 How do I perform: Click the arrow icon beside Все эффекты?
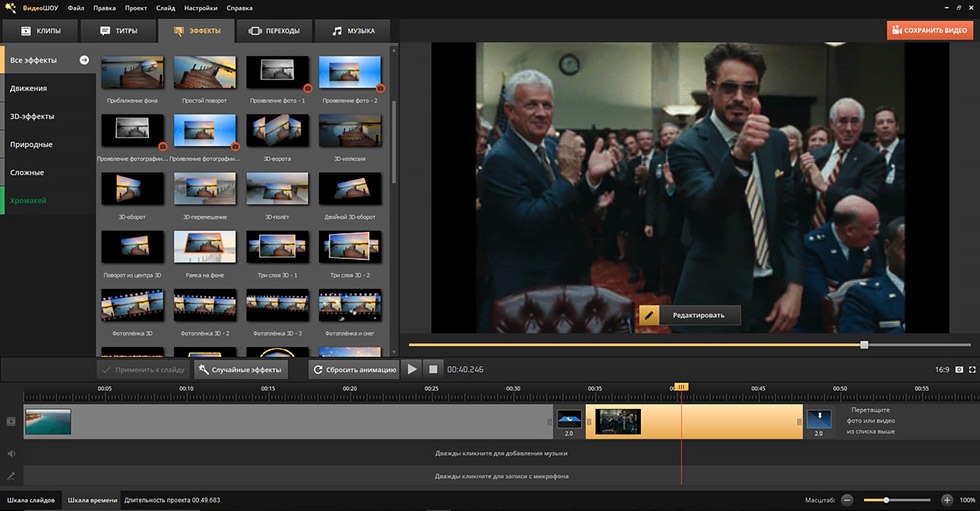[84, 60]
